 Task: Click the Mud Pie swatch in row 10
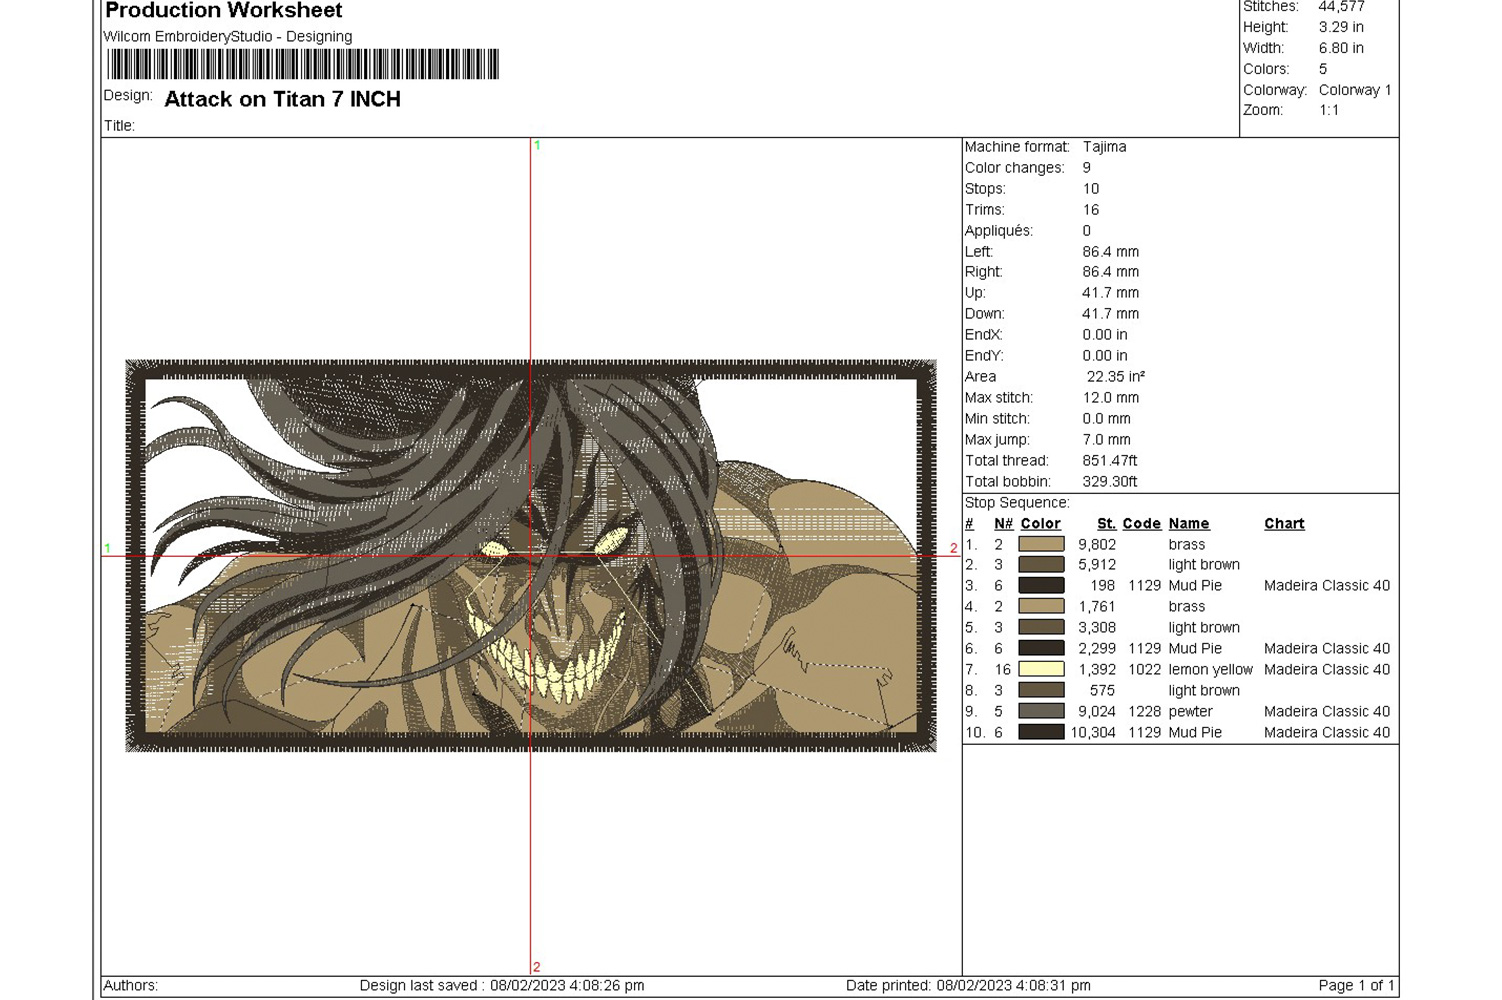[x=1041, y=732]
